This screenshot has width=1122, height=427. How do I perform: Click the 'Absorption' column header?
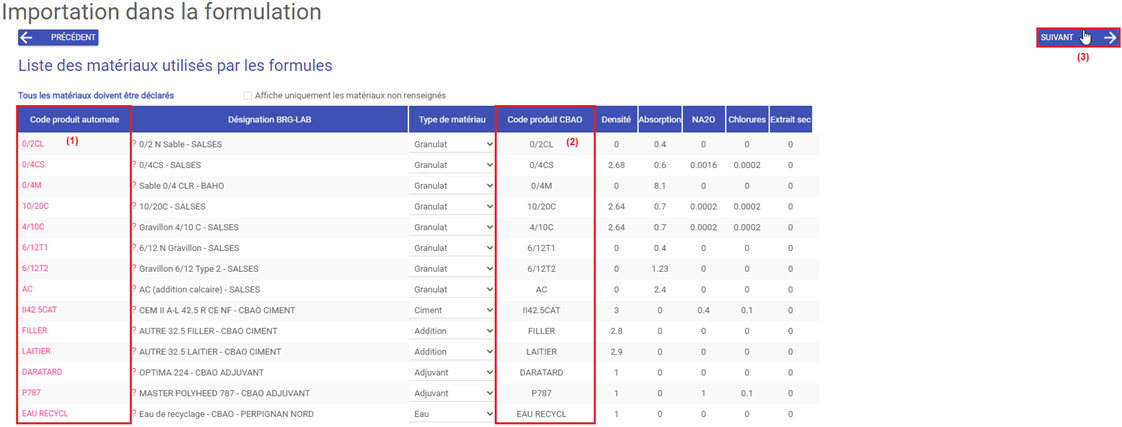click(x=660, y=119)
